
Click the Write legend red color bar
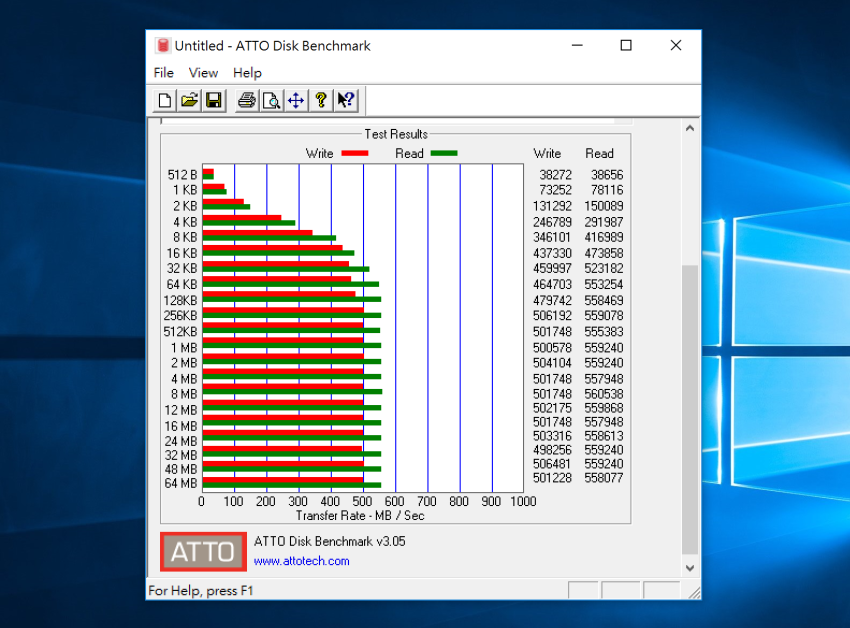pyautogui.click(x=355, y=153)
